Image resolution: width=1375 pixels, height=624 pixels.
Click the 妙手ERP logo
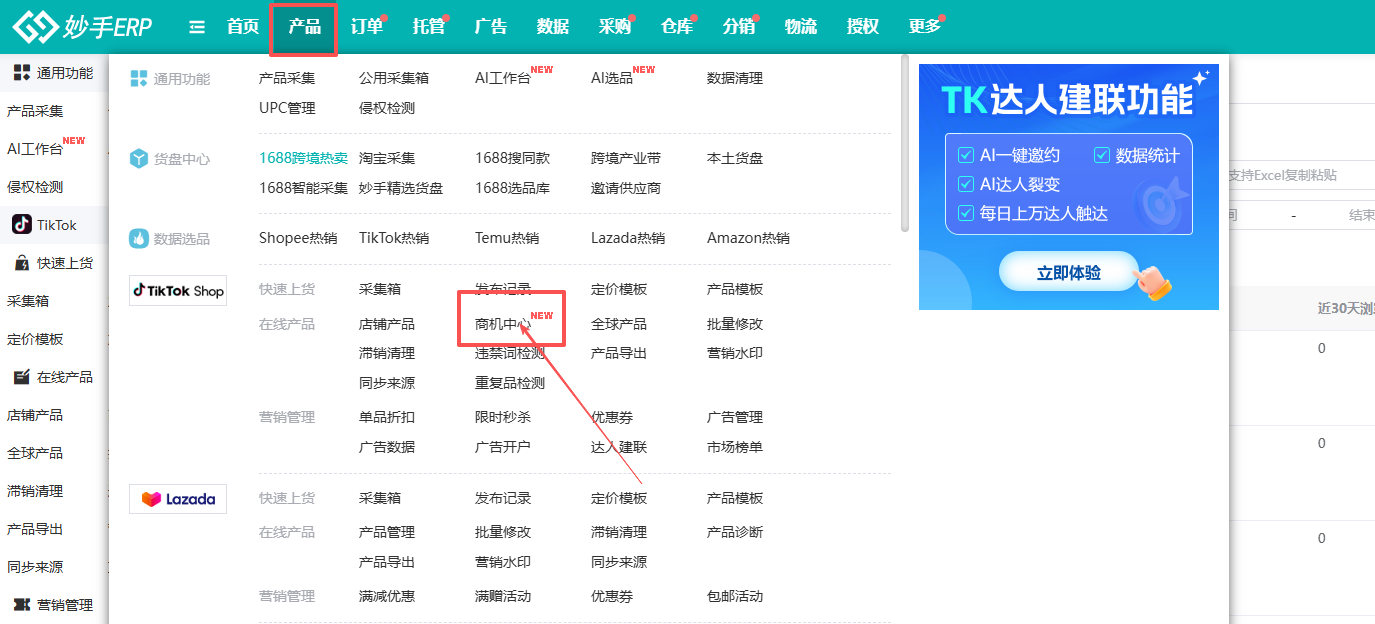pyautogui.click(x=82, y=27)
